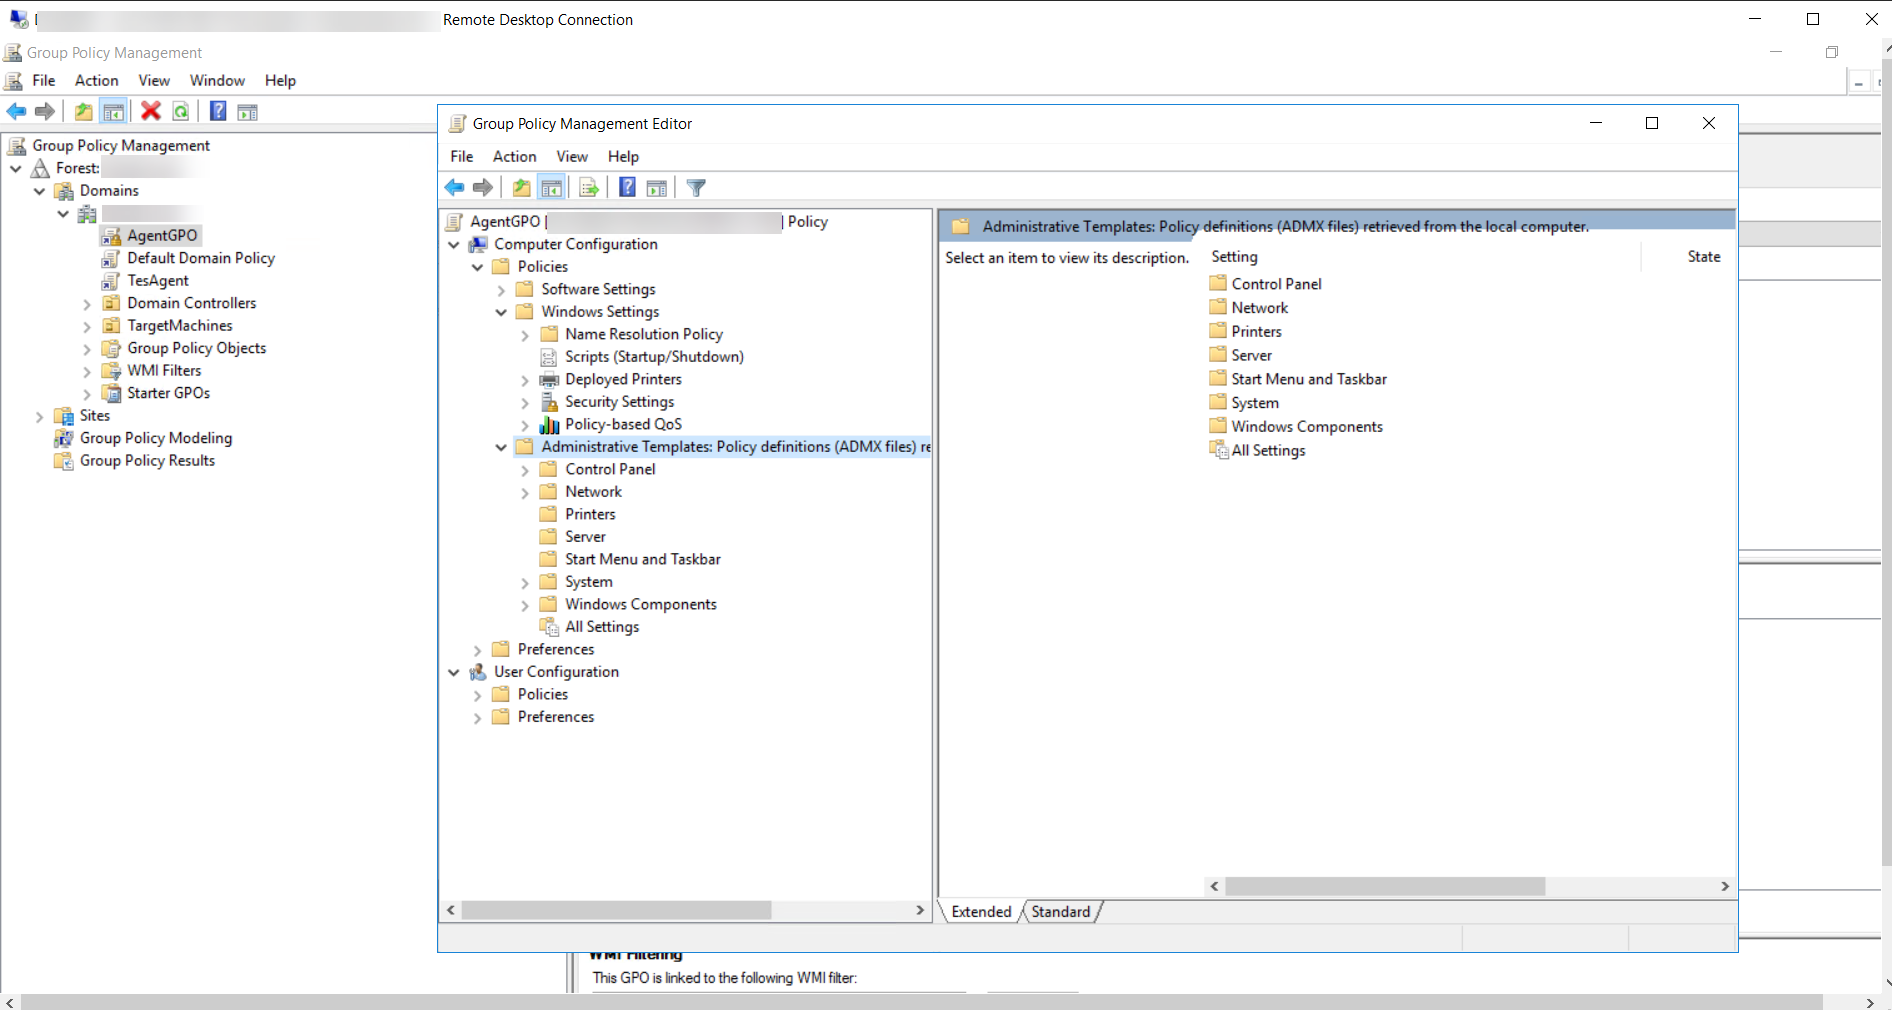Click red Delete X icon in toolbar

pyautogui.click(x=151, y=111)
